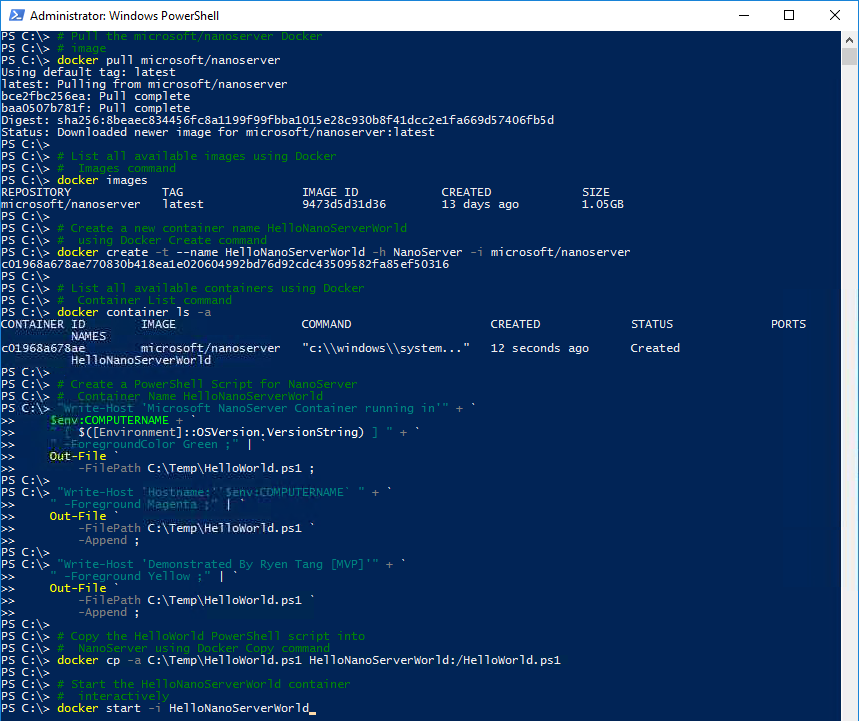859x721 pixels.
Task: Click the window title 'Administrator: Windows PowerShell'
Action: (x=124, y=16)
